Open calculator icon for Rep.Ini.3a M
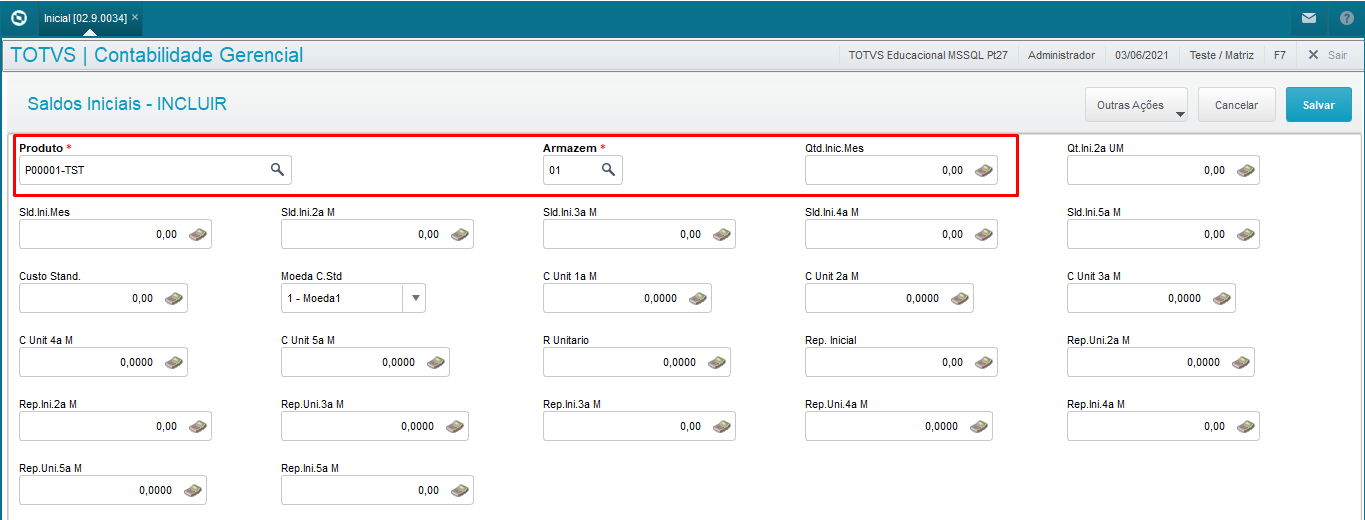Image resolution: width=1365 pixels, height=520 pixels. [x=723, y=427]
